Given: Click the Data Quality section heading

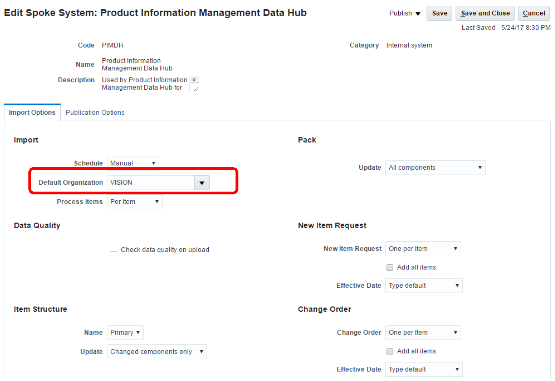Looking at the screenshot, I should pos(37,226).
